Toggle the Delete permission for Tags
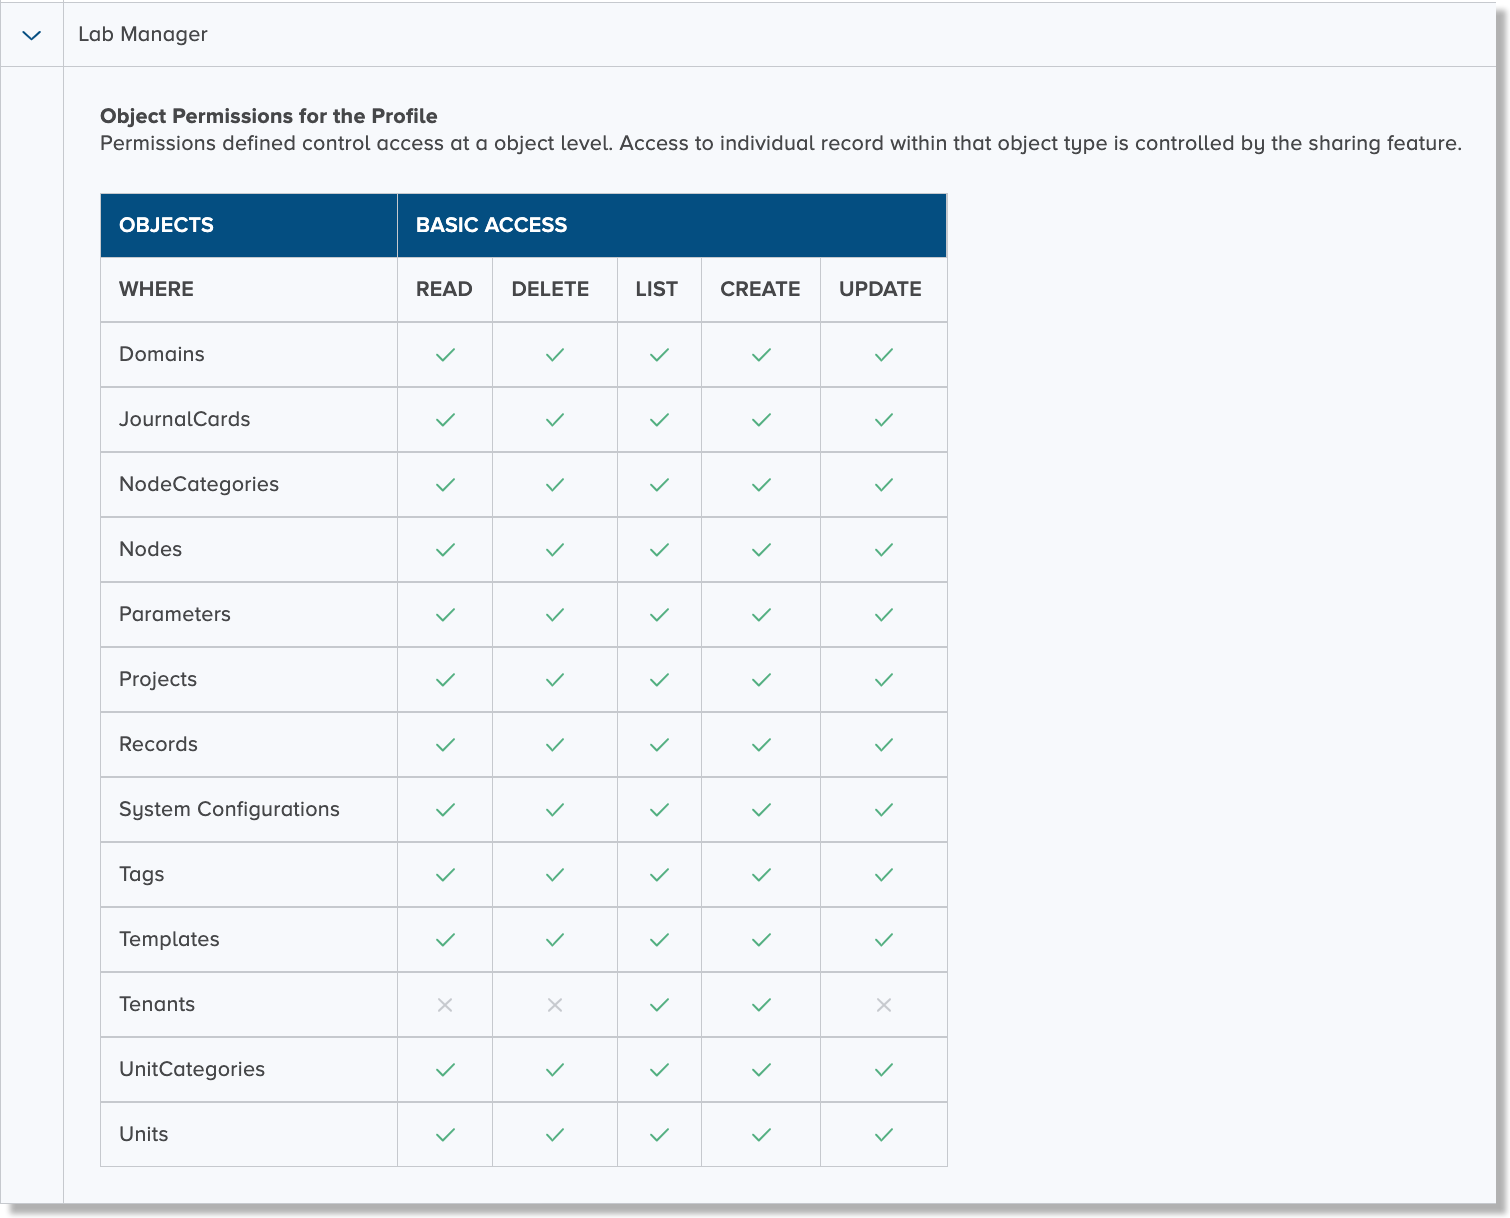Screen dimensions: 1510x1218 click(554, 874)
